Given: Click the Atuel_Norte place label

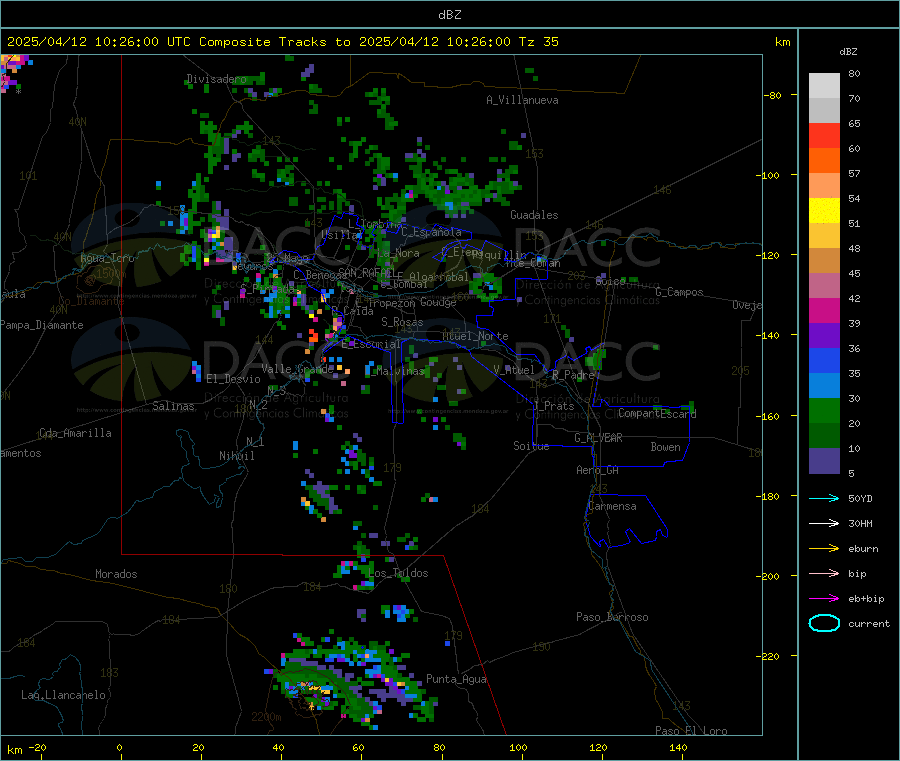Looking at the screenshot, I should pos(475,336).
